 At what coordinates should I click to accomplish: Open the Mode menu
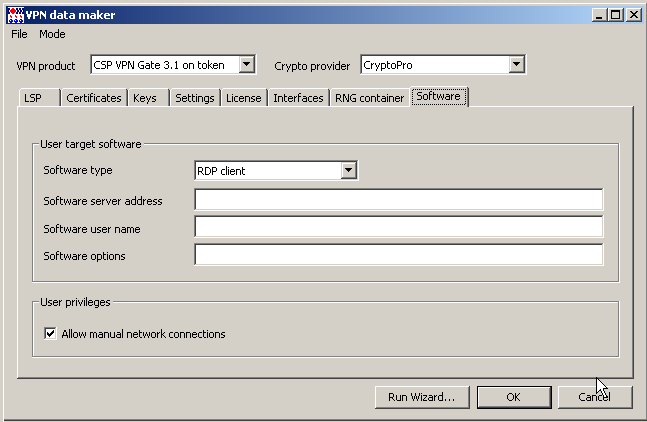pos(52,34)
